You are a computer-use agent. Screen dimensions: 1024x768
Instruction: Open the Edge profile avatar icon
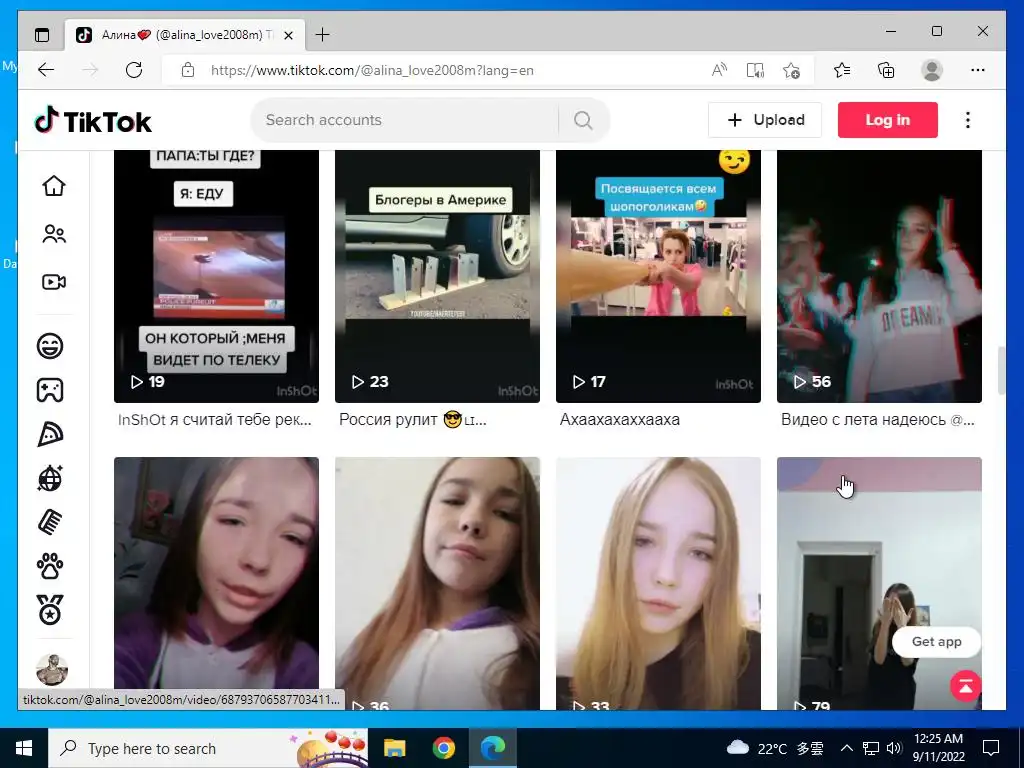(932, 70)
